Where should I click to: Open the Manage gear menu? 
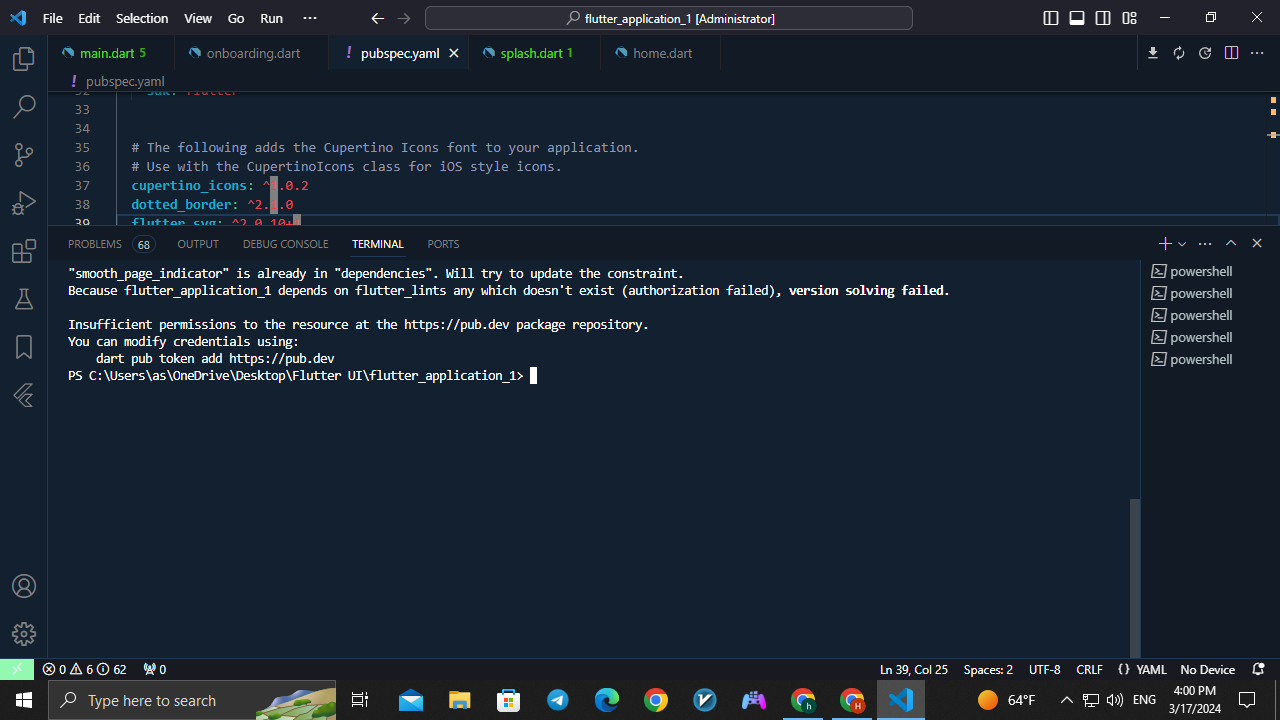[24, 634]
